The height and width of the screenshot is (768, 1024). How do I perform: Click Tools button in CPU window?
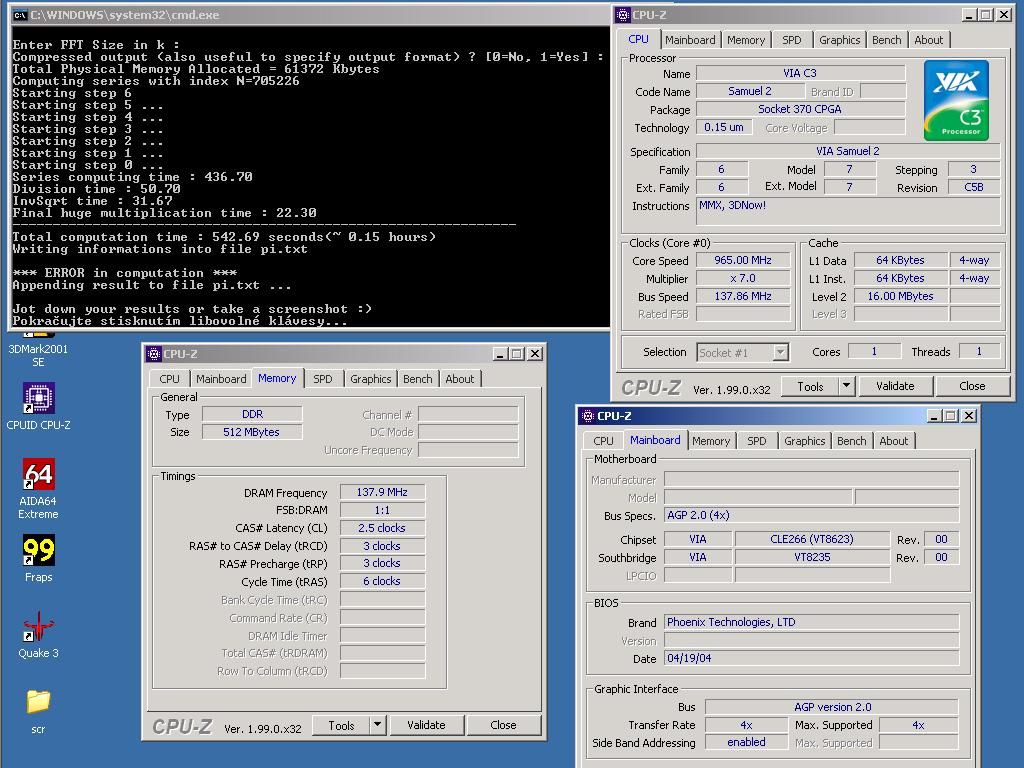click(x=810, y=386)
